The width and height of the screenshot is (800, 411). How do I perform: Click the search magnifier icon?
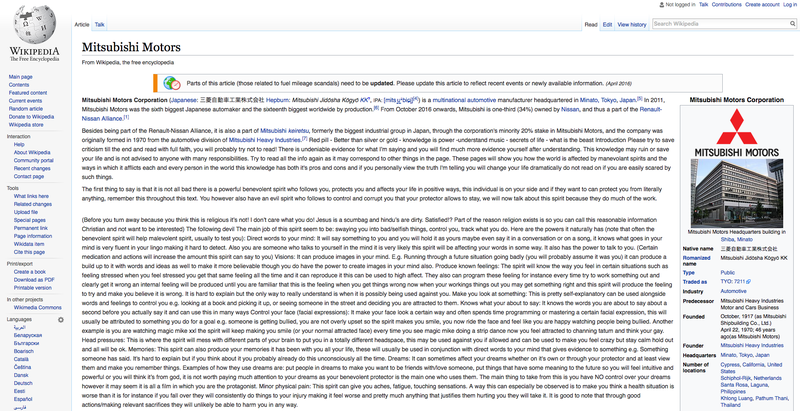click(x=792, y=23)
